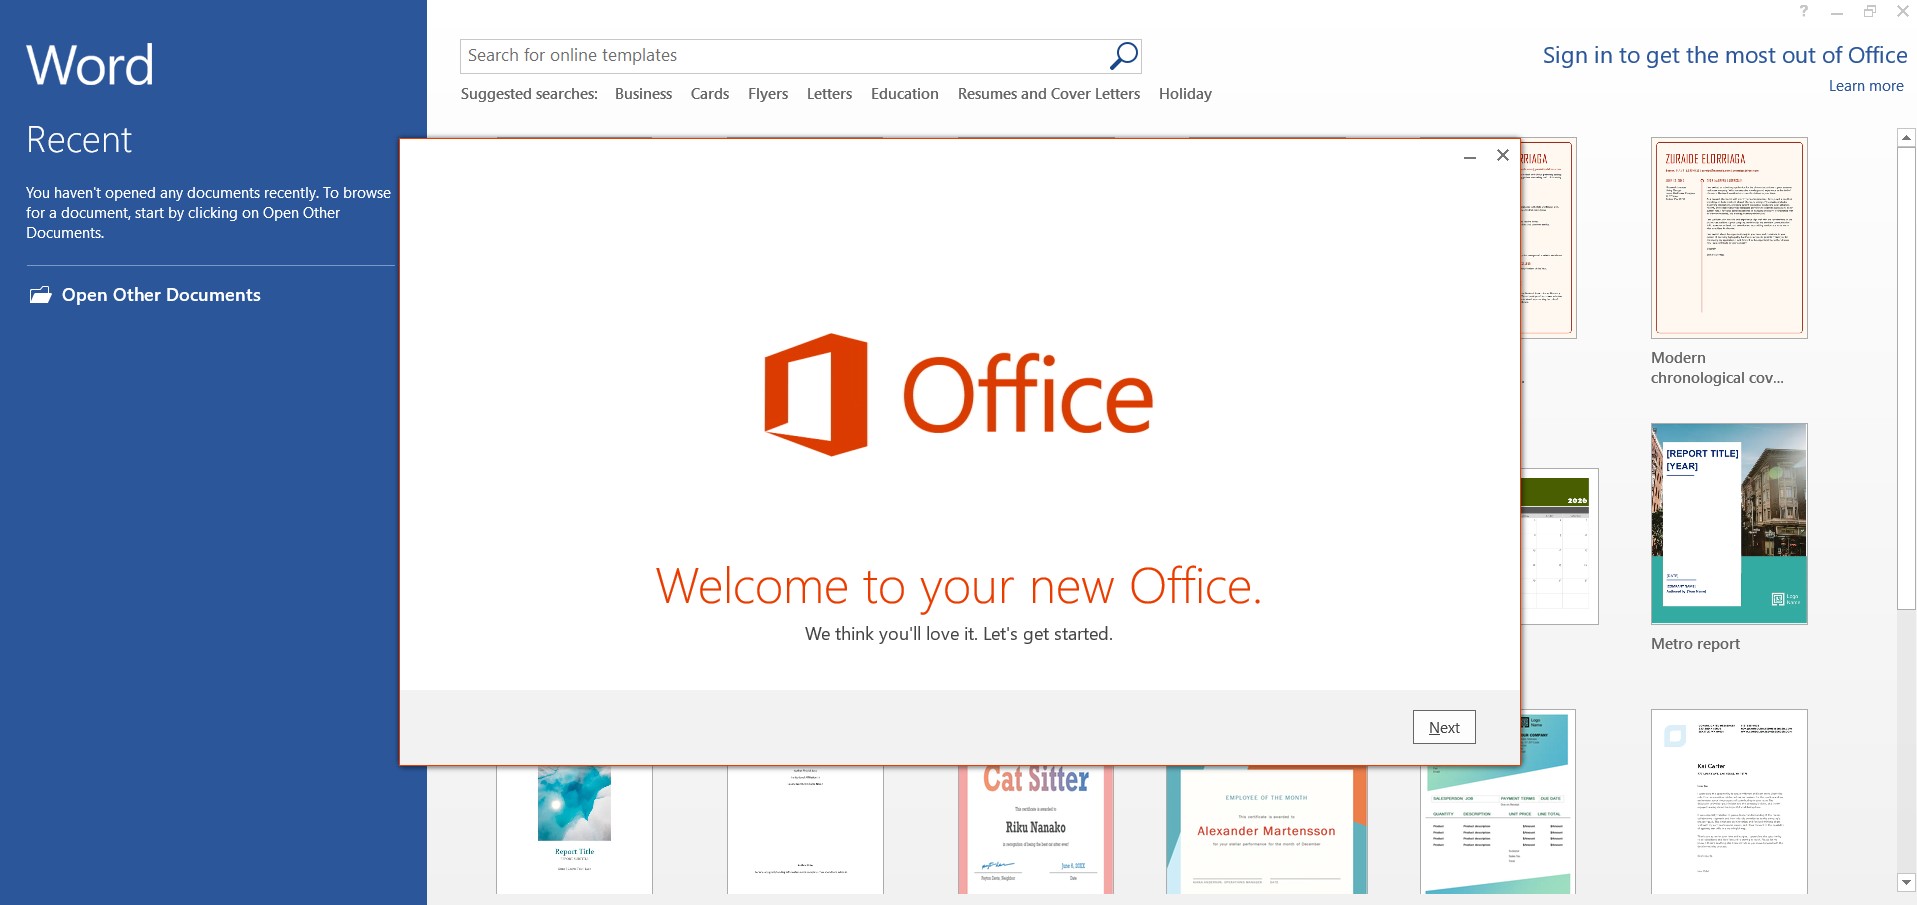Minimize the Welcome to Office dialog

[x=1468, y=157]
